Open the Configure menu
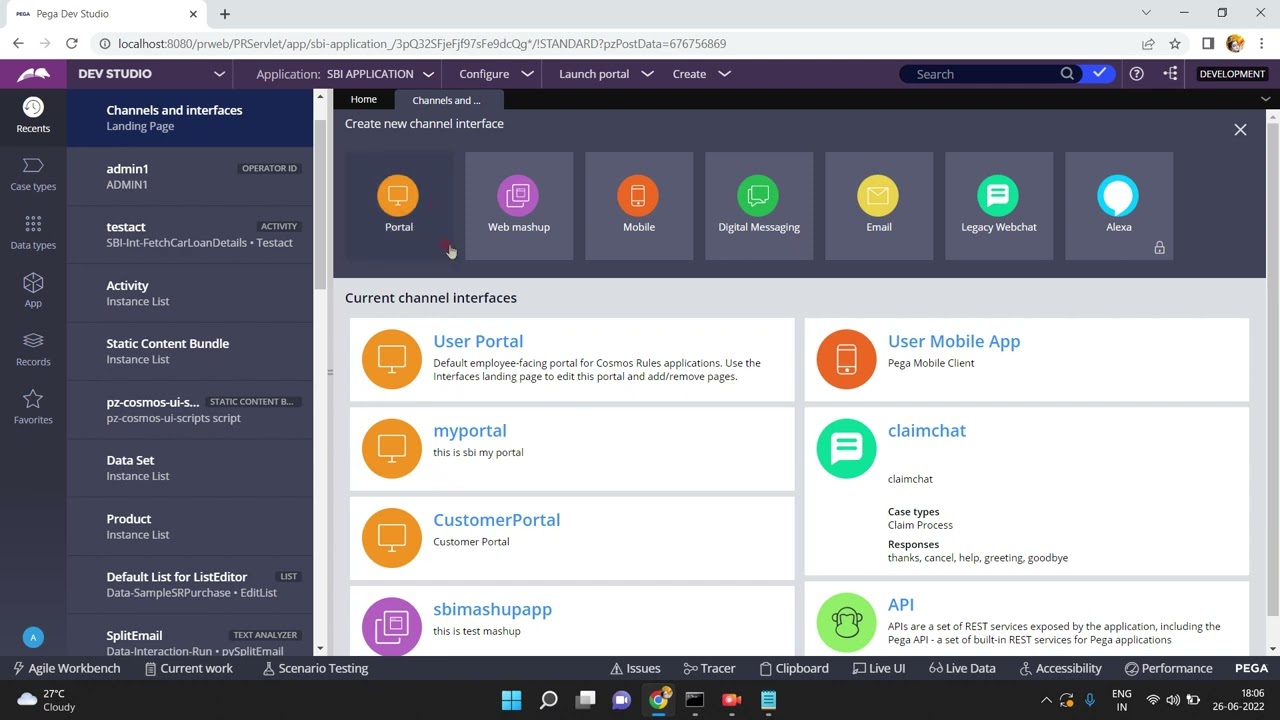The height and width of the screenshot is (720, 1280). (x=496, y=74)
